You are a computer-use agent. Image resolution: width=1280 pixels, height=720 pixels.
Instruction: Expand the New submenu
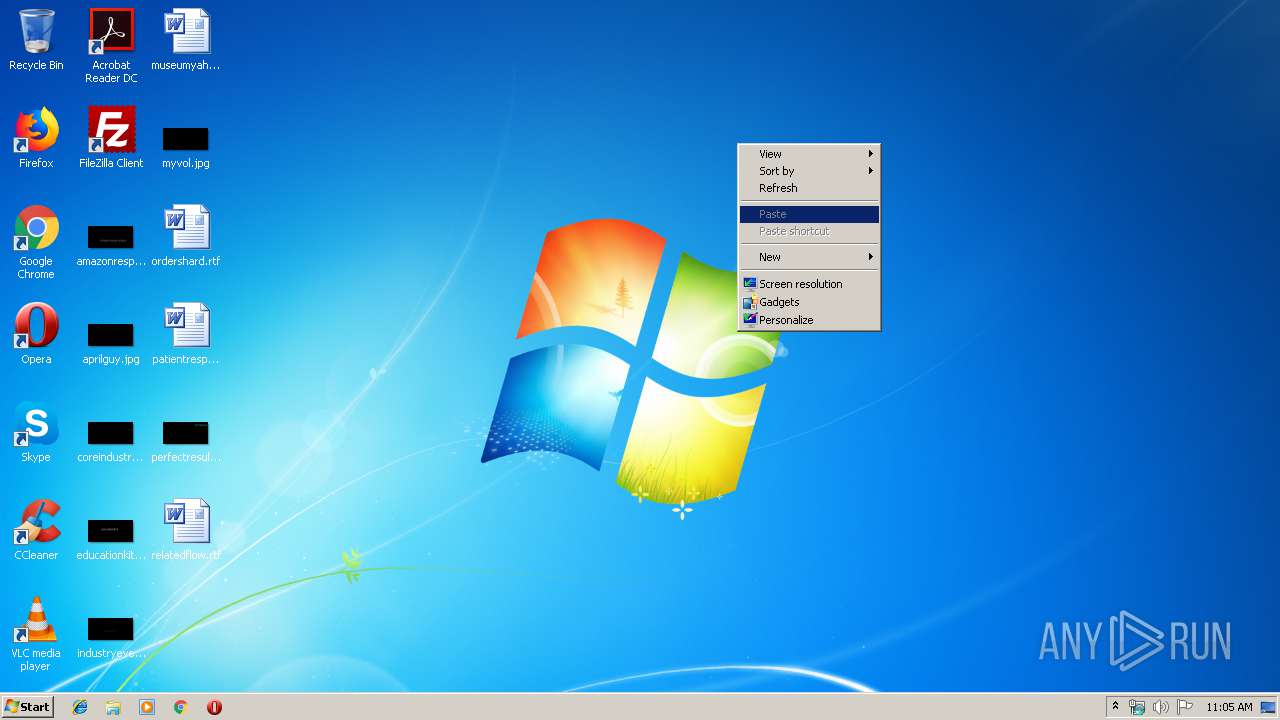809,257
